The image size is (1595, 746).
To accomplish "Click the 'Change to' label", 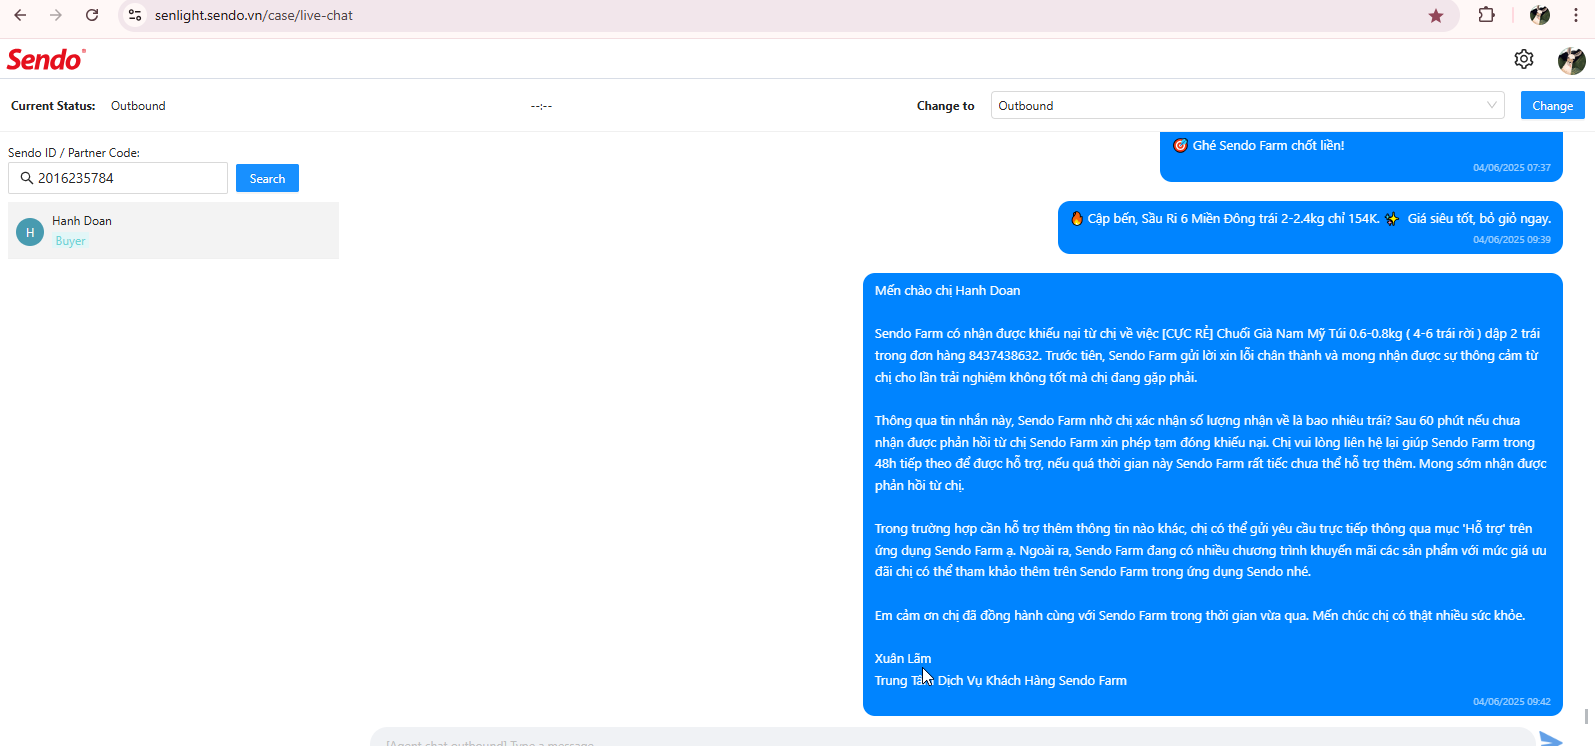I will click(945, 106).
